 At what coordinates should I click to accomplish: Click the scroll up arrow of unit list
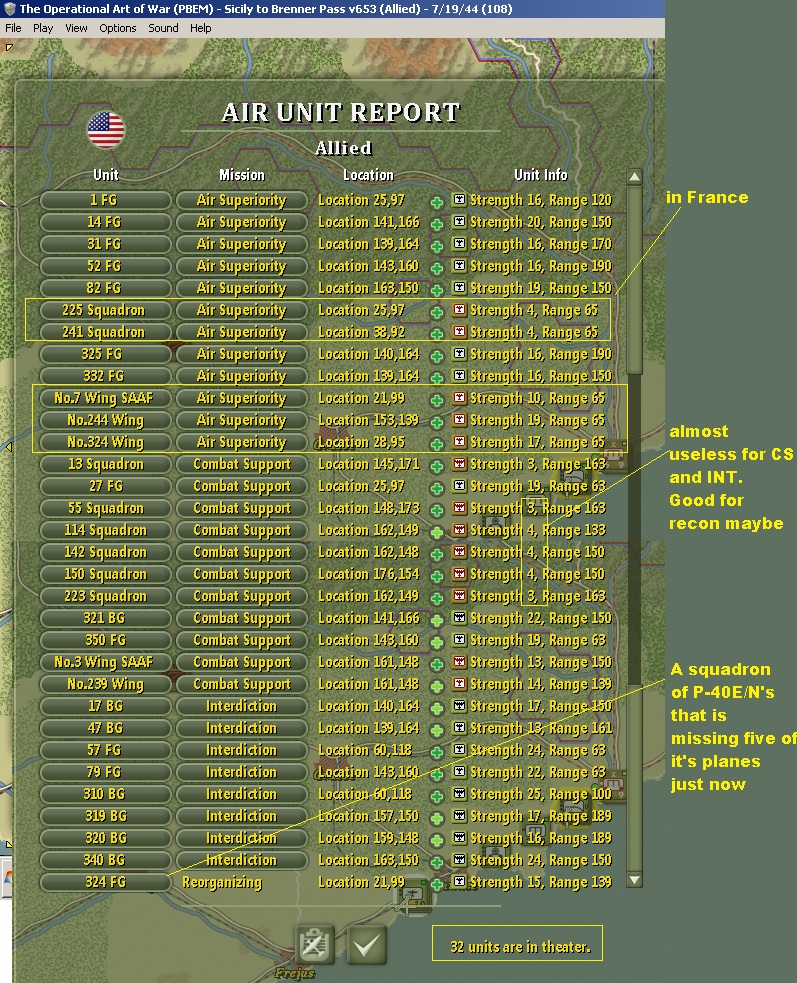coord(635,177)
